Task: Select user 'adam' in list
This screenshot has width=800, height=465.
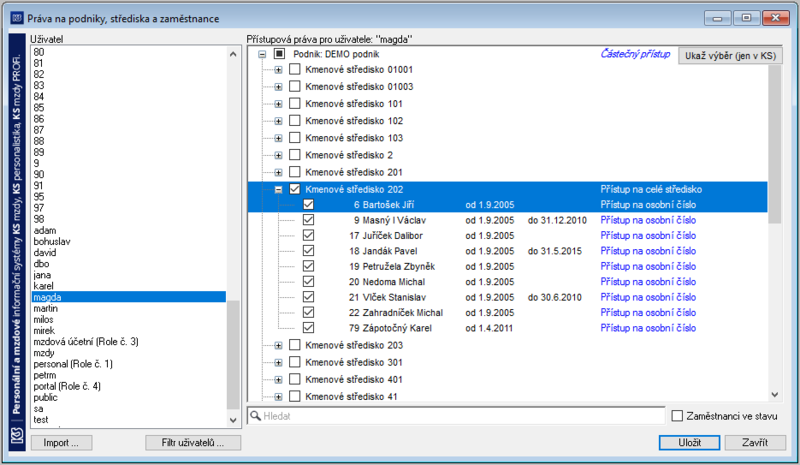Action: coord(45,230)
